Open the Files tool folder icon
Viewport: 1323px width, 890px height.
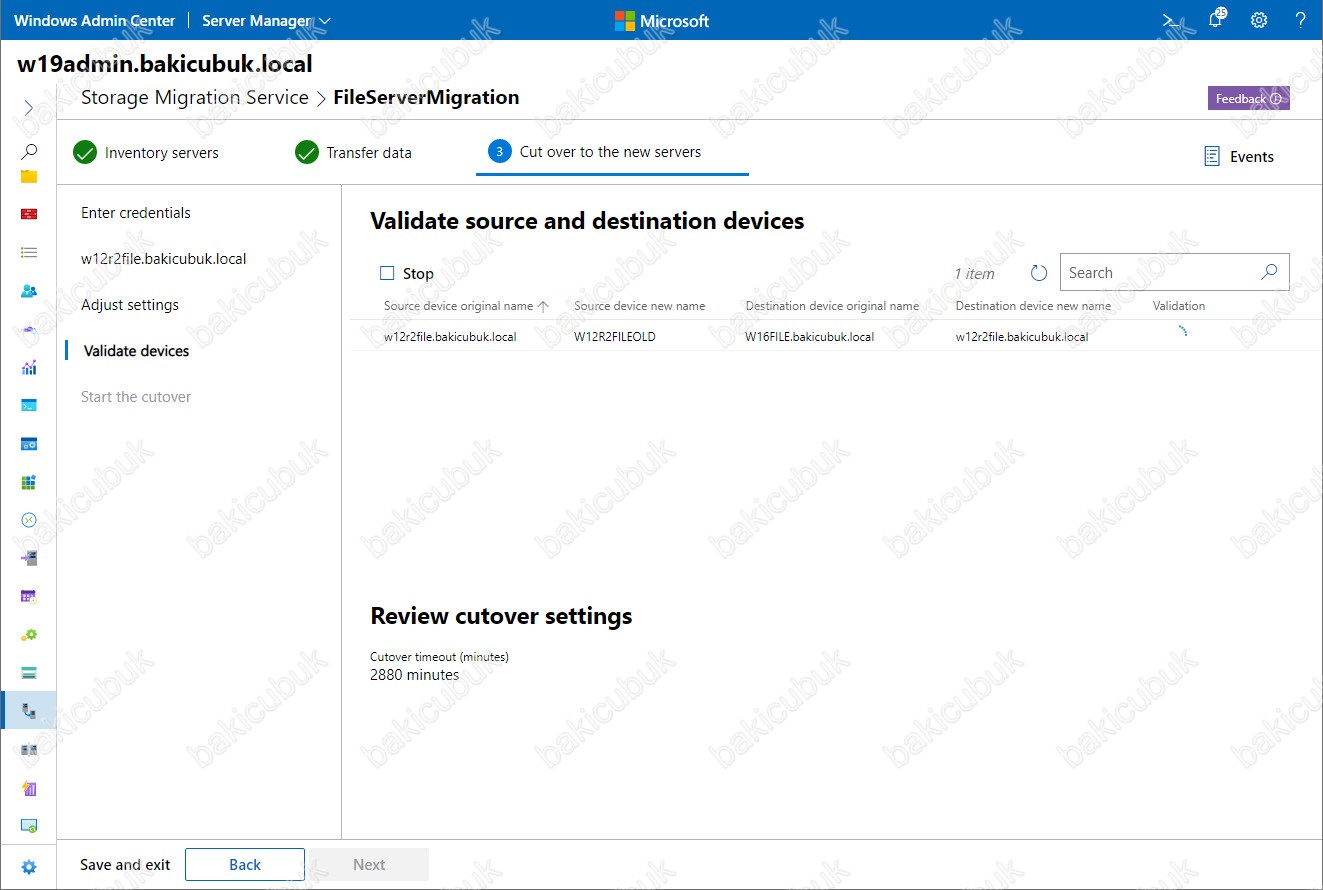[x=29, y=176]
